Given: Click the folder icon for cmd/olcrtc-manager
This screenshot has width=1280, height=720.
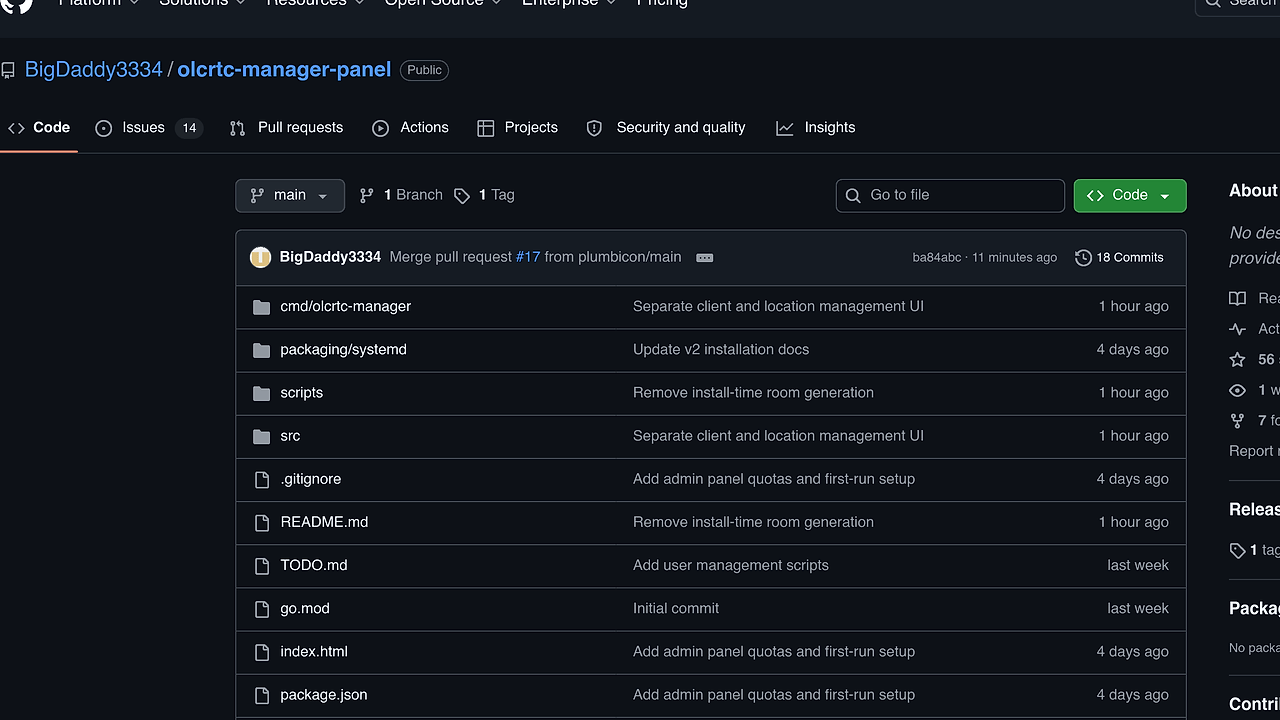Looking at the screenshot, I should click(262, 307).
